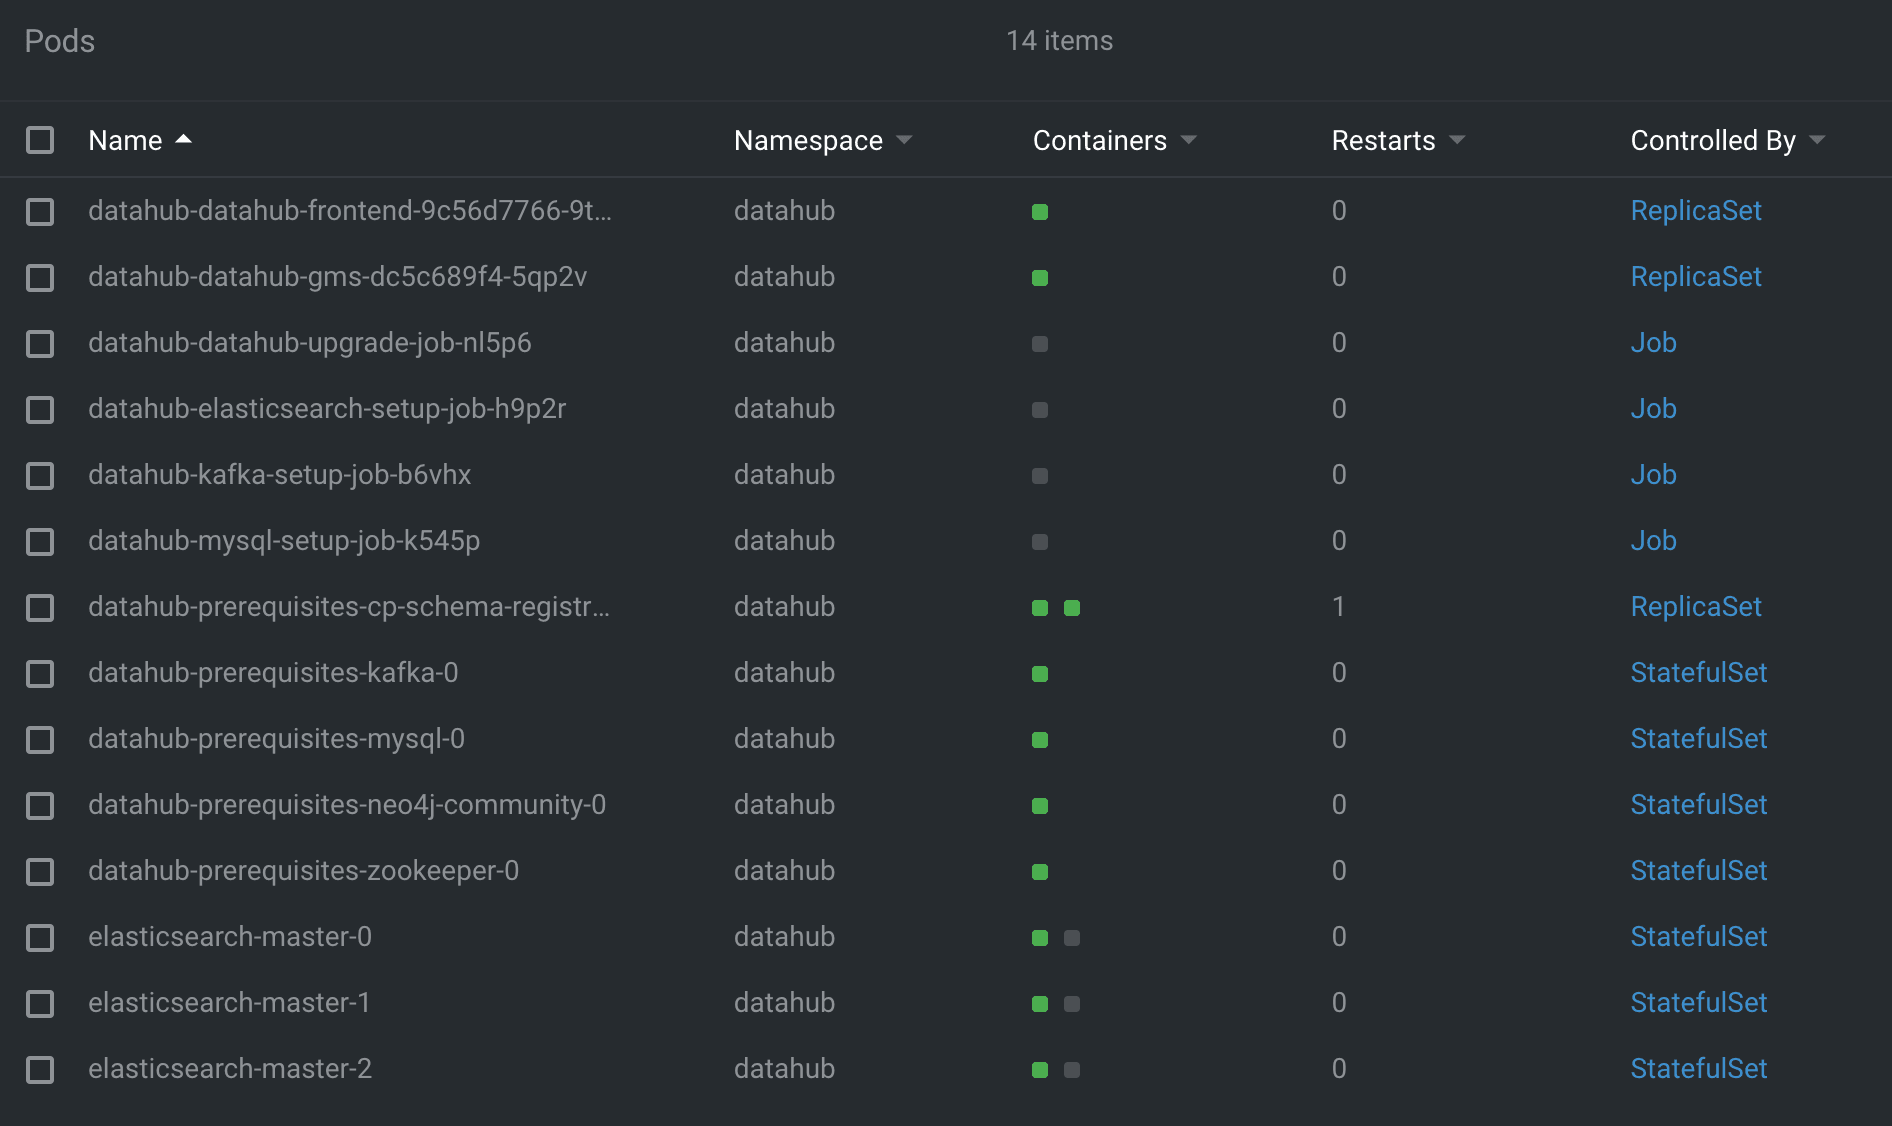The height and width of the screenshot is (1126, 1892).
Task: Tick the datahub-prerequisites-kafka-0 checkbox
Action: click(40, 673)
